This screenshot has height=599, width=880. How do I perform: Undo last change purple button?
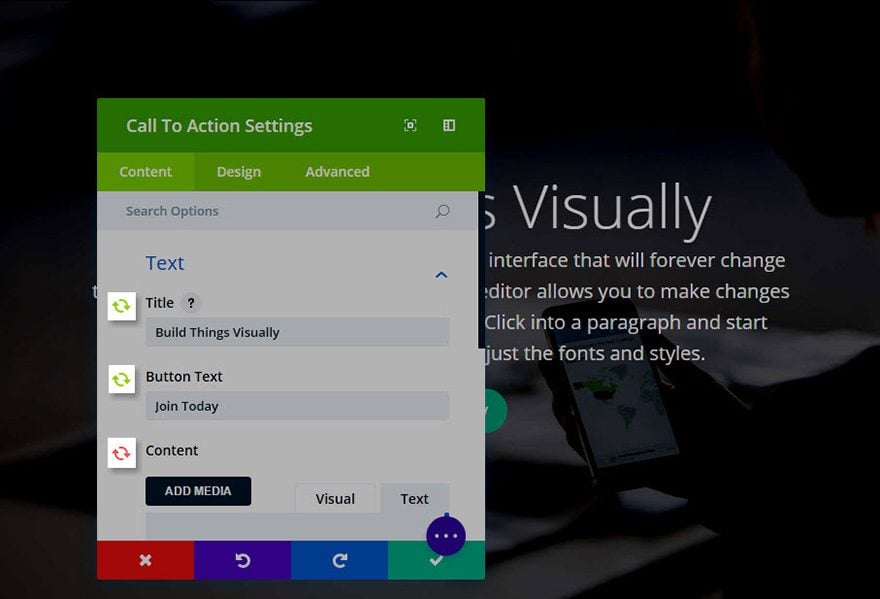coord(242,560)
